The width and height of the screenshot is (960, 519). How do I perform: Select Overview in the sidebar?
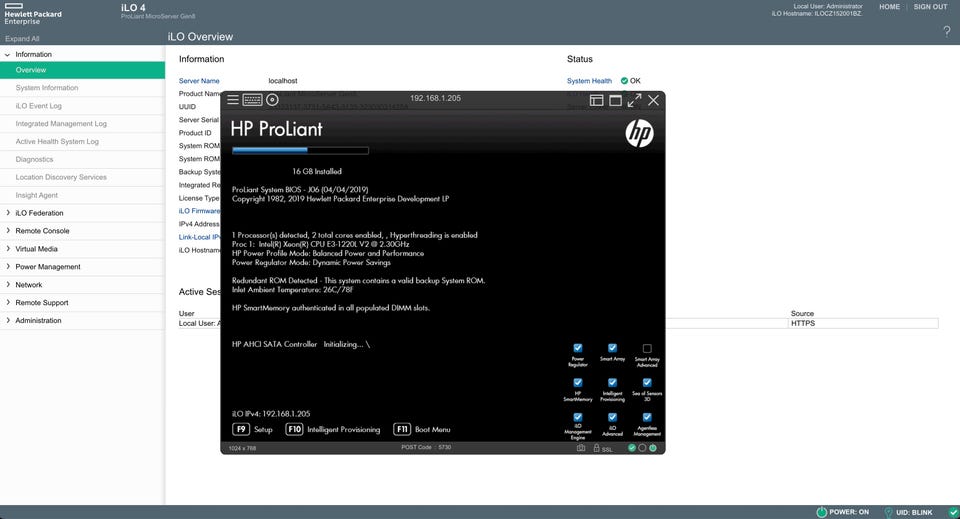coord(82,70)
